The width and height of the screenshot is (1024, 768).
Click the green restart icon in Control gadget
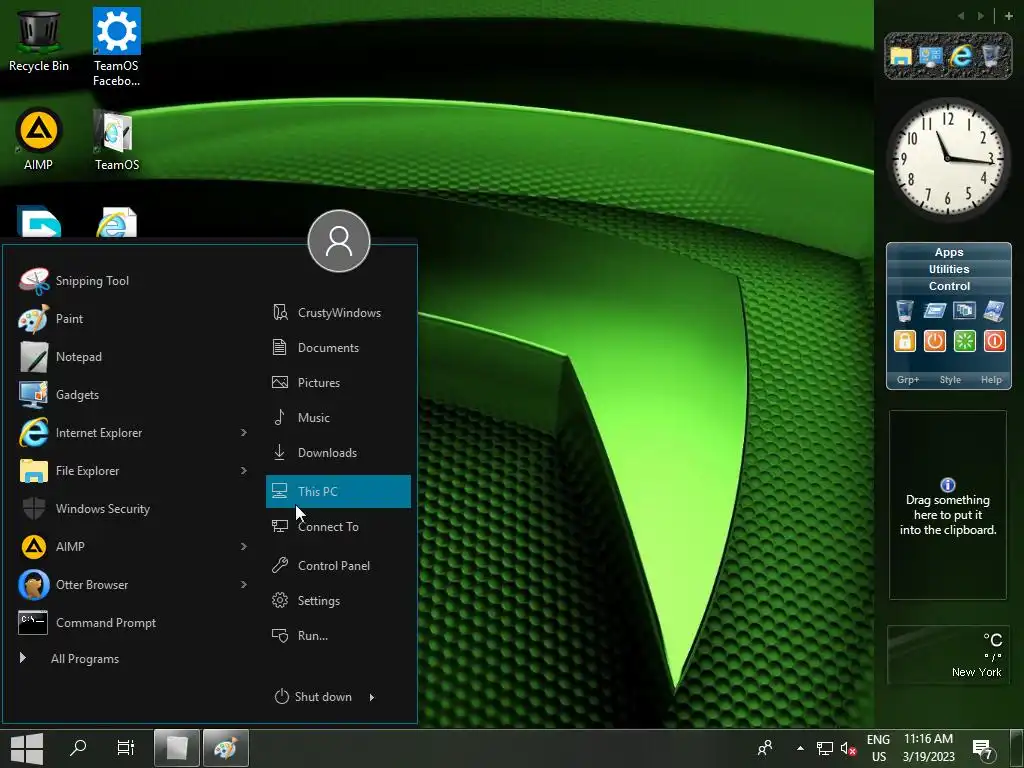click(x=965, y=341)
